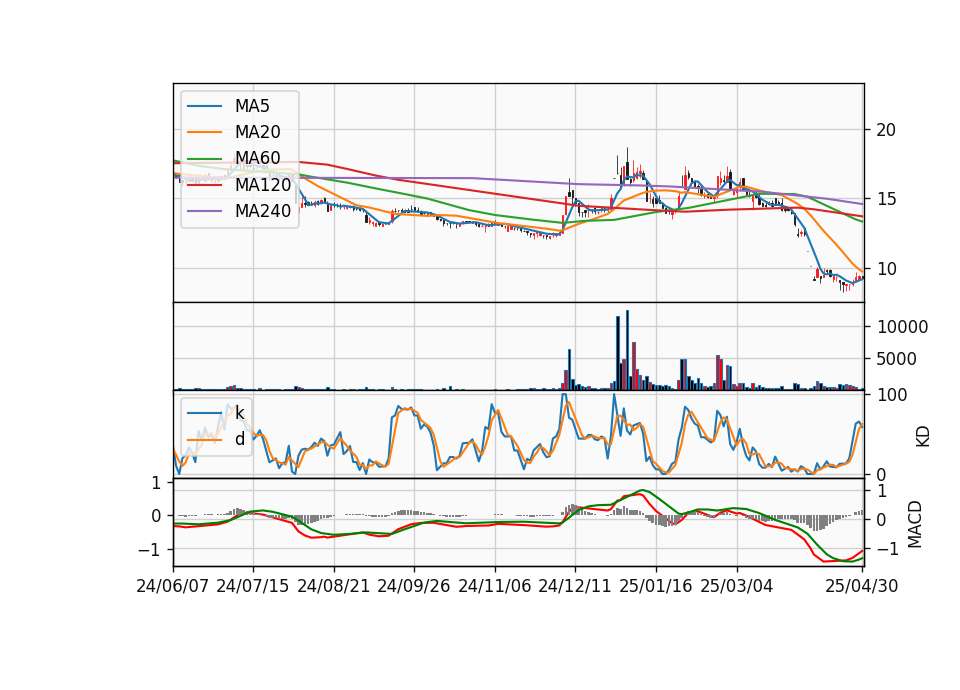Click the KD axis value 100
The height and width of the screenshot is (690, 960).
[892, 395]
